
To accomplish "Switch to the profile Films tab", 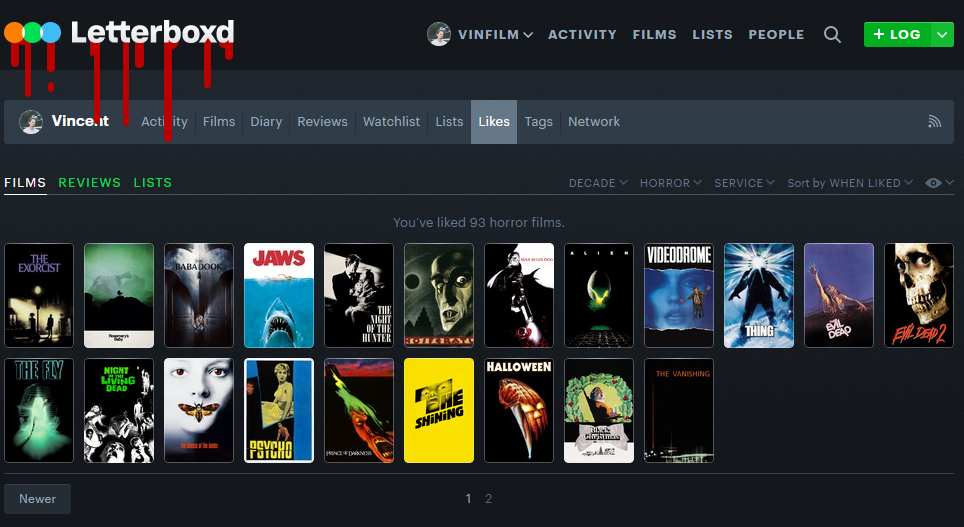I will tap(219, 122).
